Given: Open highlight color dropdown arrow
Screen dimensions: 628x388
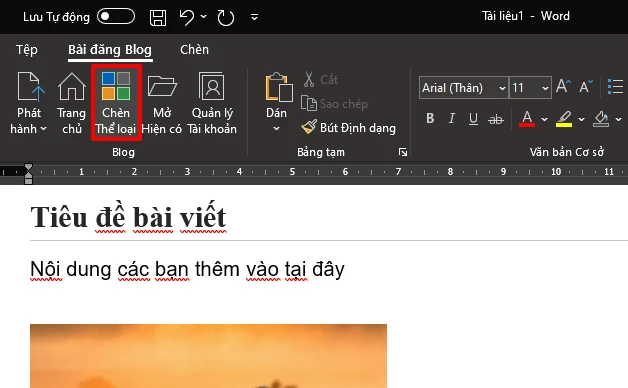Looking at the screenshot, I should coord(581,119).
